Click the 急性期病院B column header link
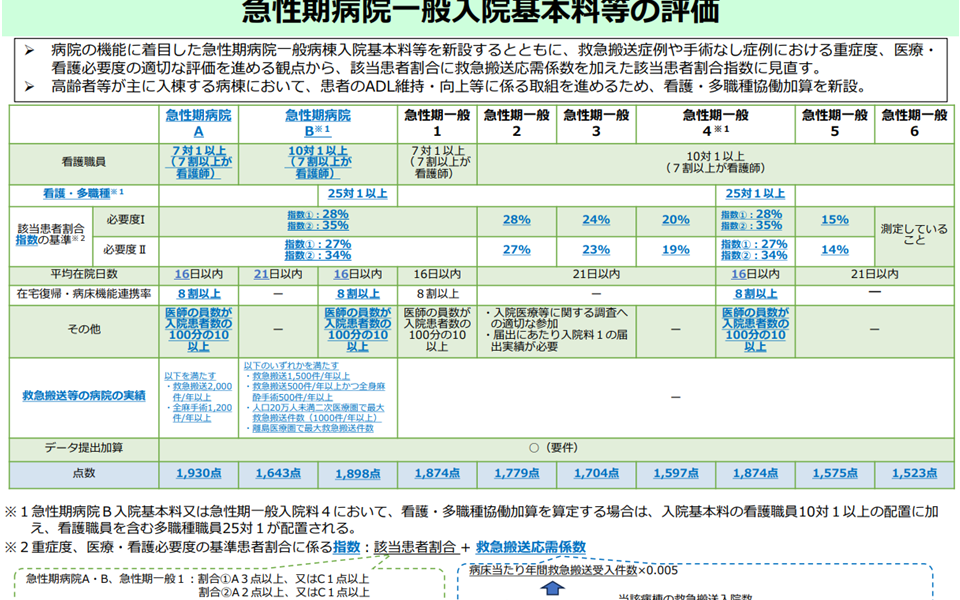960x600 pixels. click(x=317, y=123)
